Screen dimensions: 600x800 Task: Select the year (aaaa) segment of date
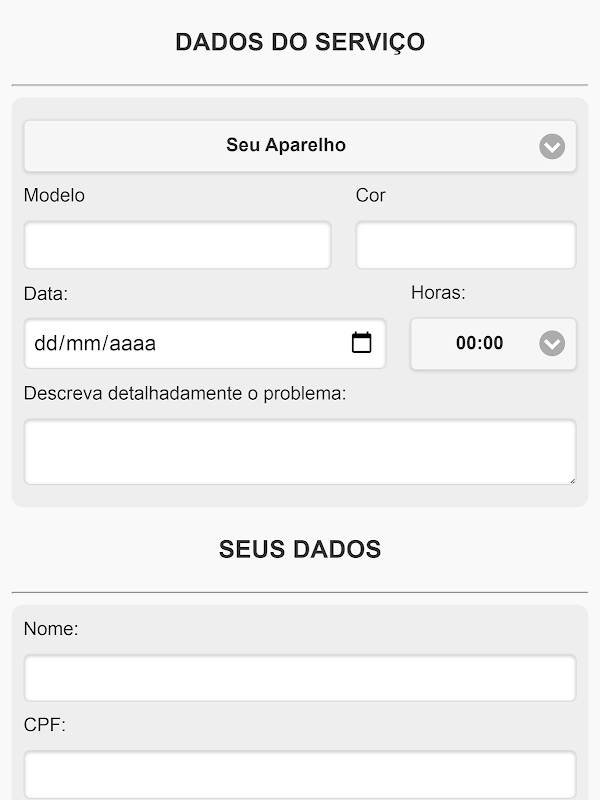(x=133, y=344)
